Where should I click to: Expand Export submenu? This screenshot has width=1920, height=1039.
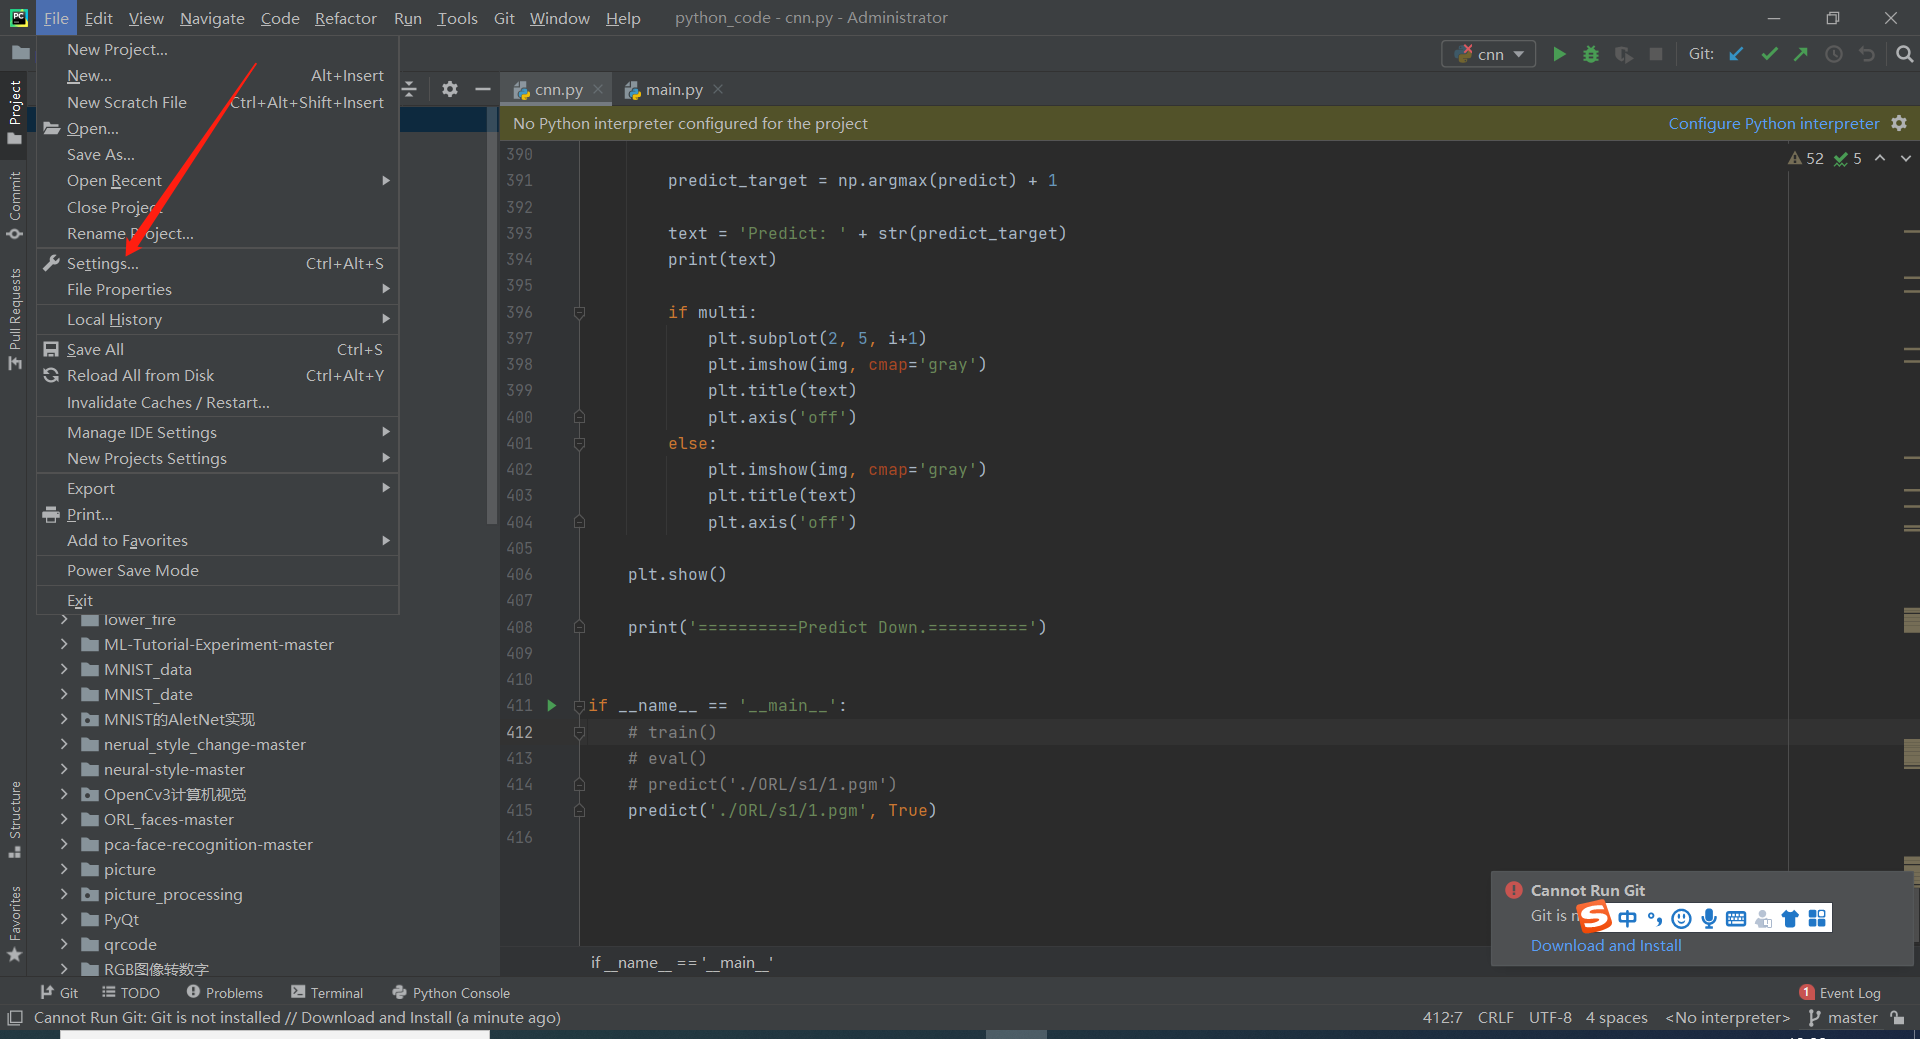pyautogui.click(x=217, y=489)
